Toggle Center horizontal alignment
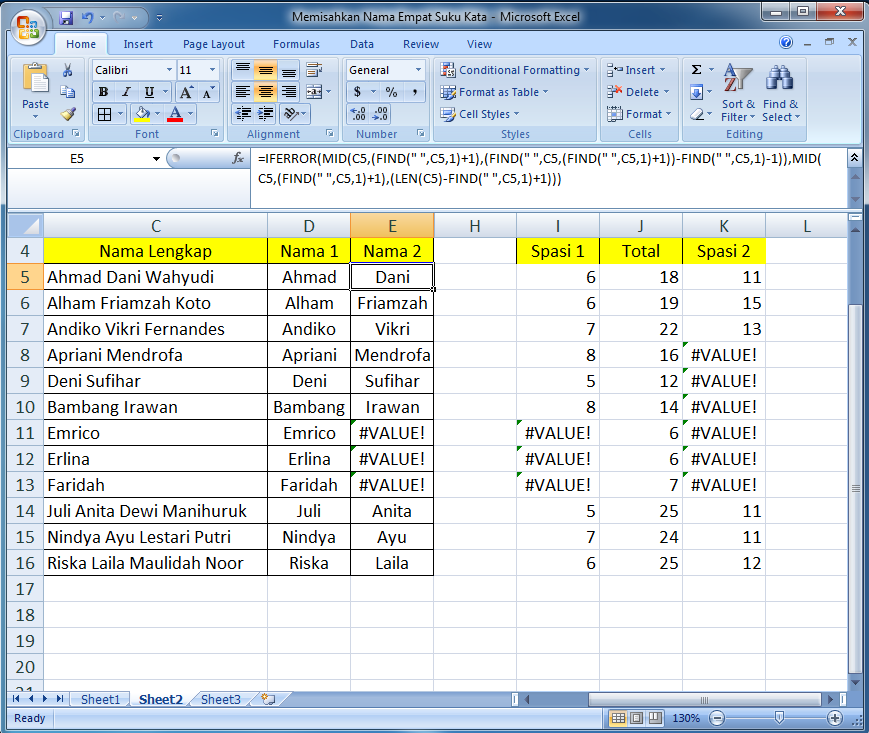Image resolution: width=869 pixels, height=733 pixels. click(266, 92)
